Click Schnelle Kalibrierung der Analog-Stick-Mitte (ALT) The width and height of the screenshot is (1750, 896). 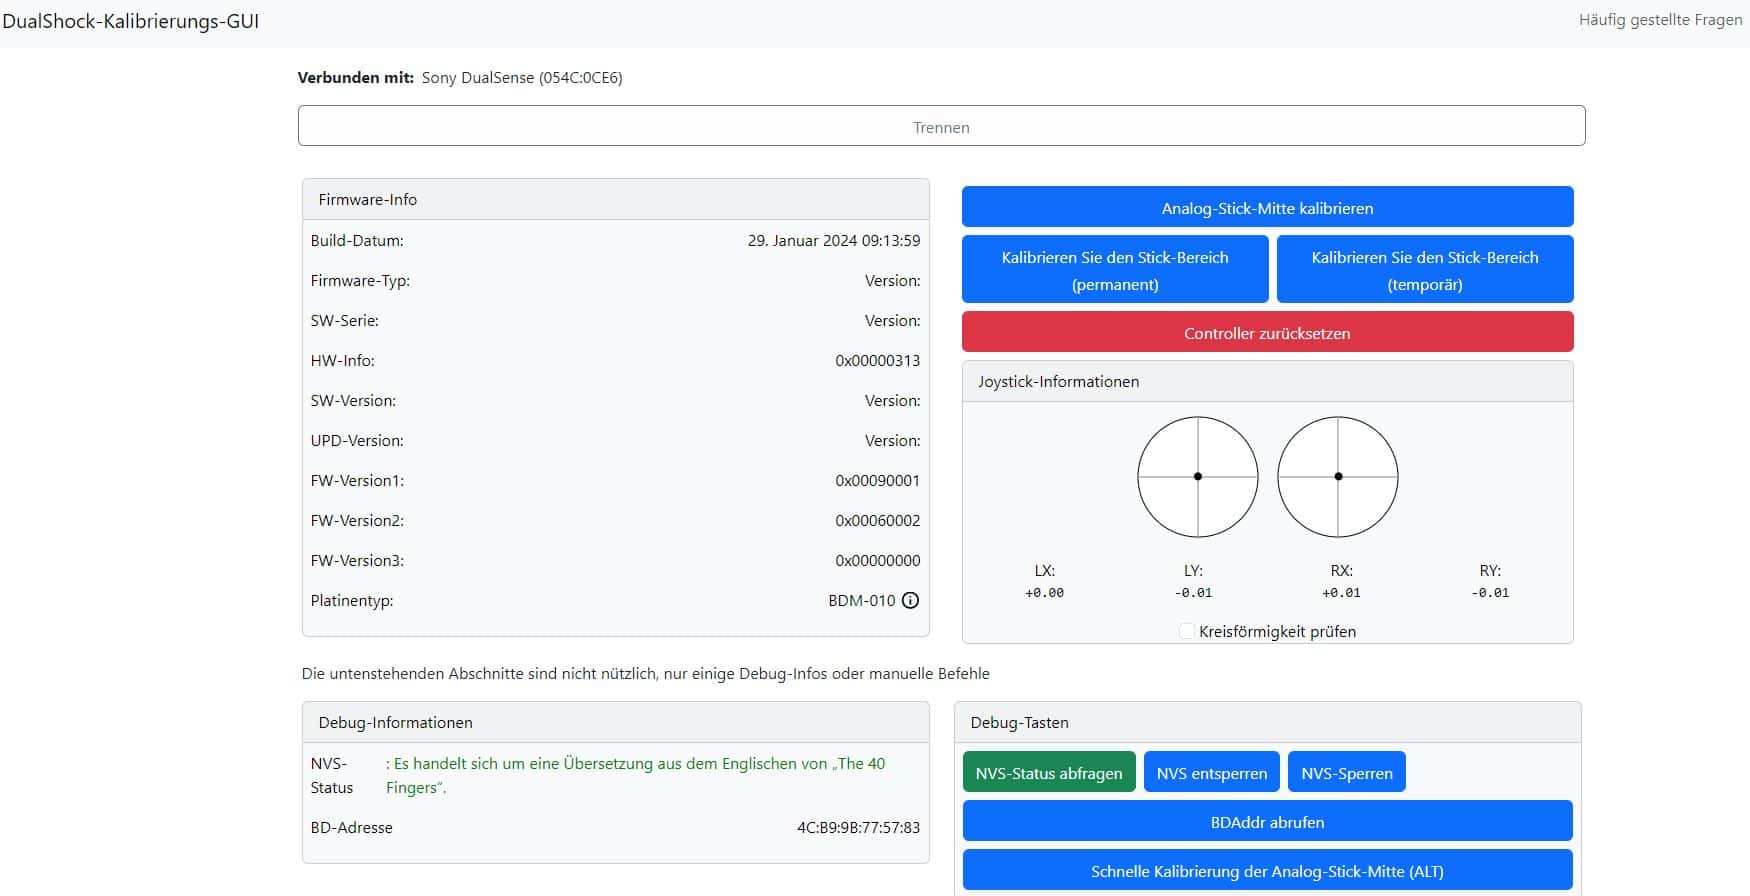tap(1267, 871)
